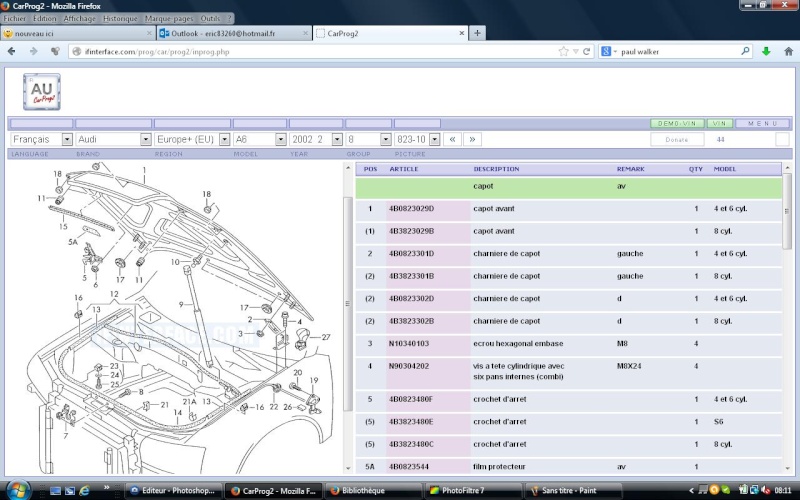Click the bookmark star in address bar

tap(563, 52)
